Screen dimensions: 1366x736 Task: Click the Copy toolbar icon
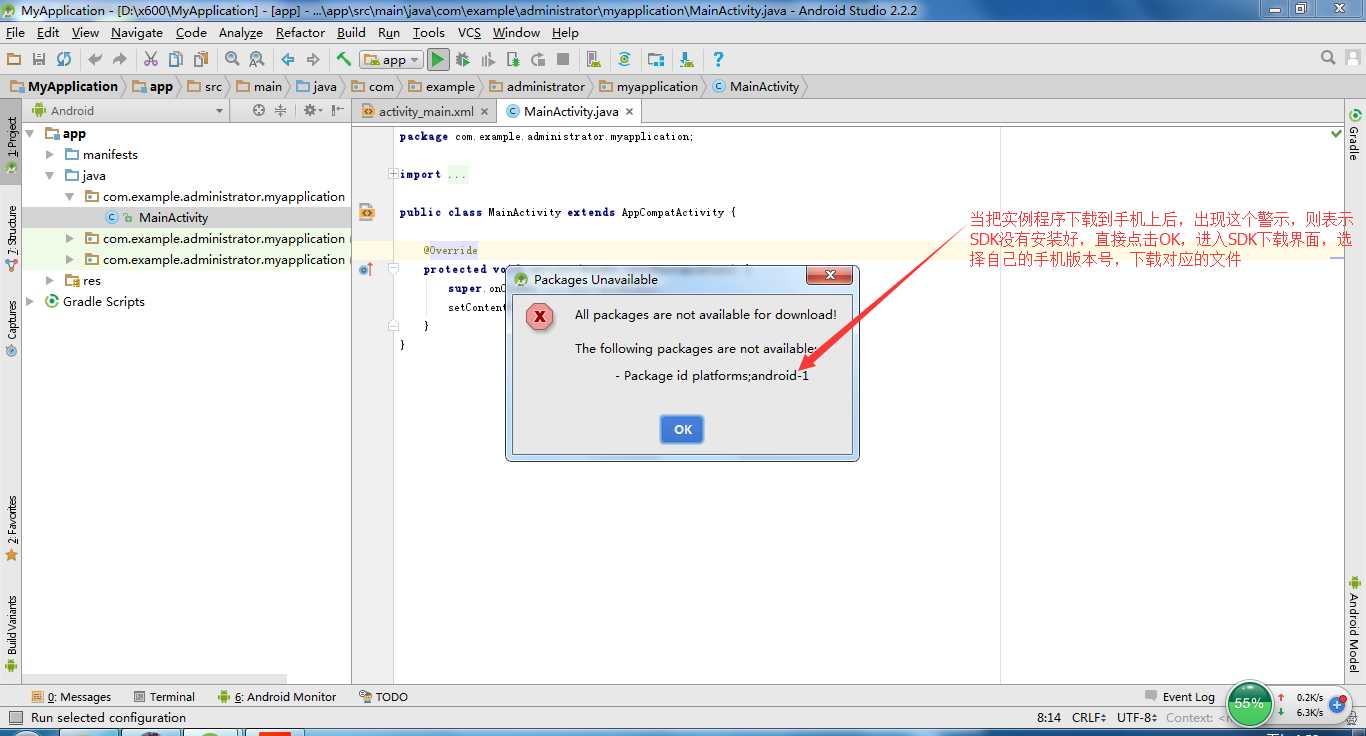click(x=176, y=60)
